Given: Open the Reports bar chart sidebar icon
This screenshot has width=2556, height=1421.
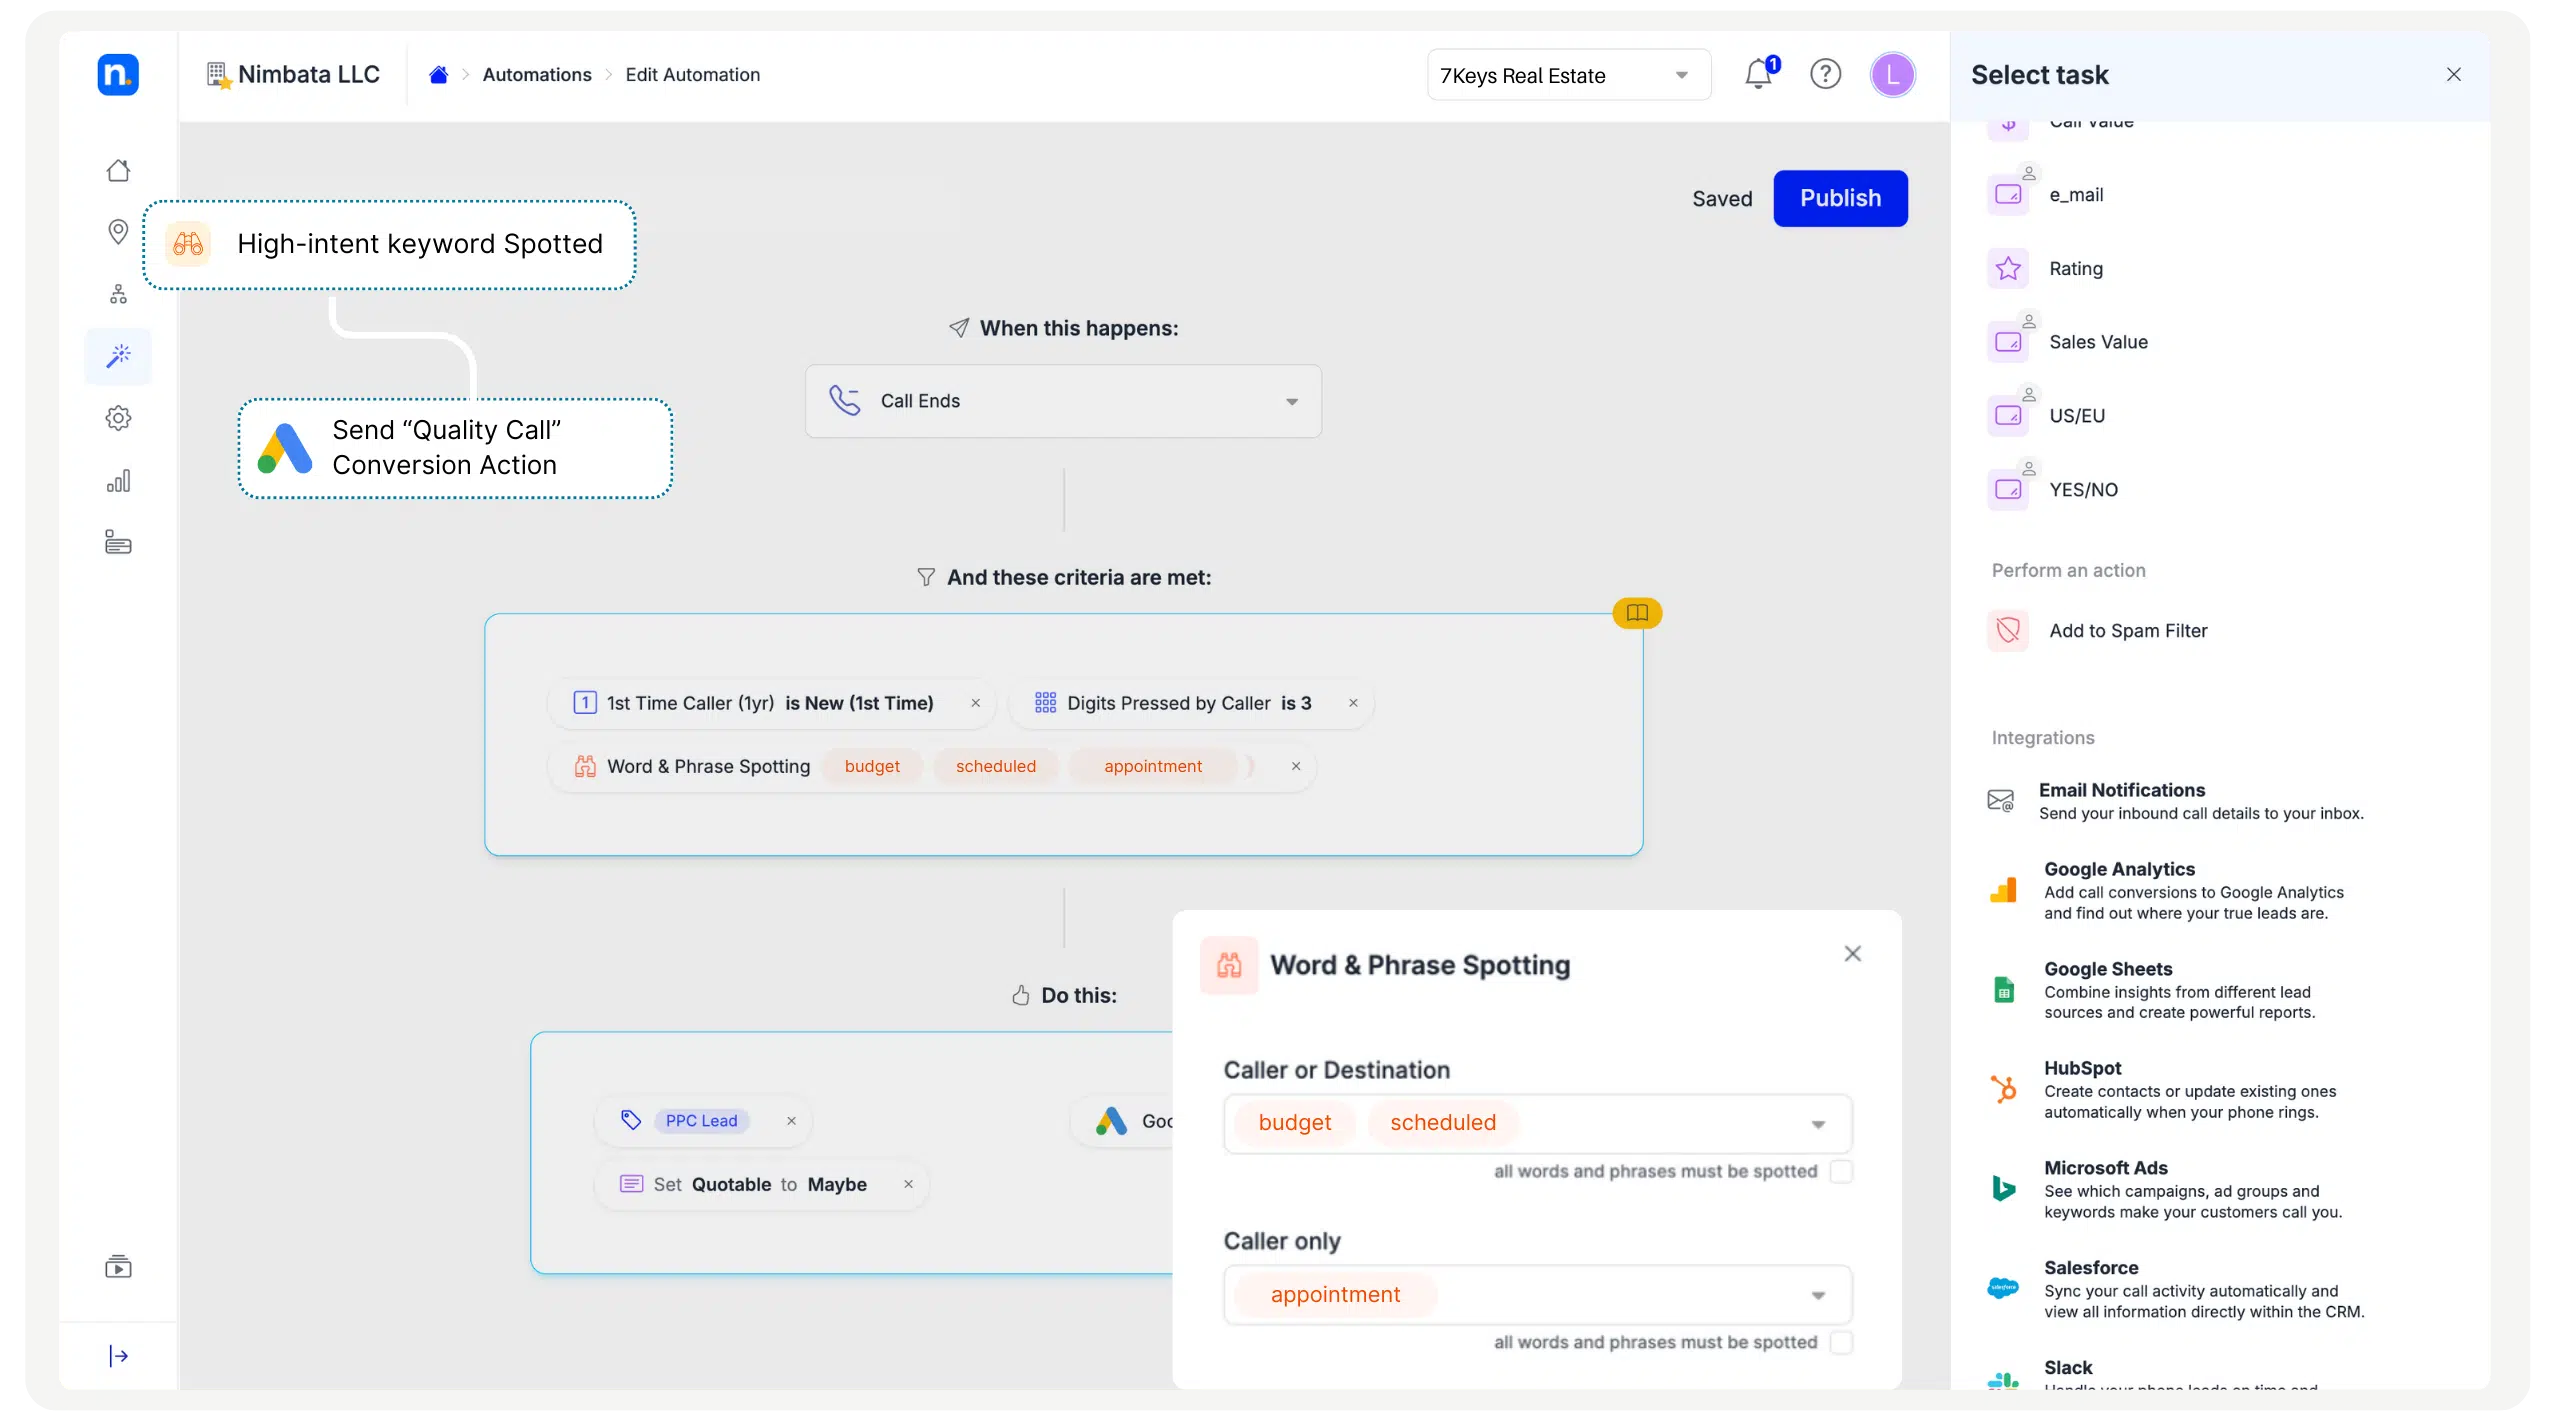Looking at the screenshot, I should [x=118, y=480].
